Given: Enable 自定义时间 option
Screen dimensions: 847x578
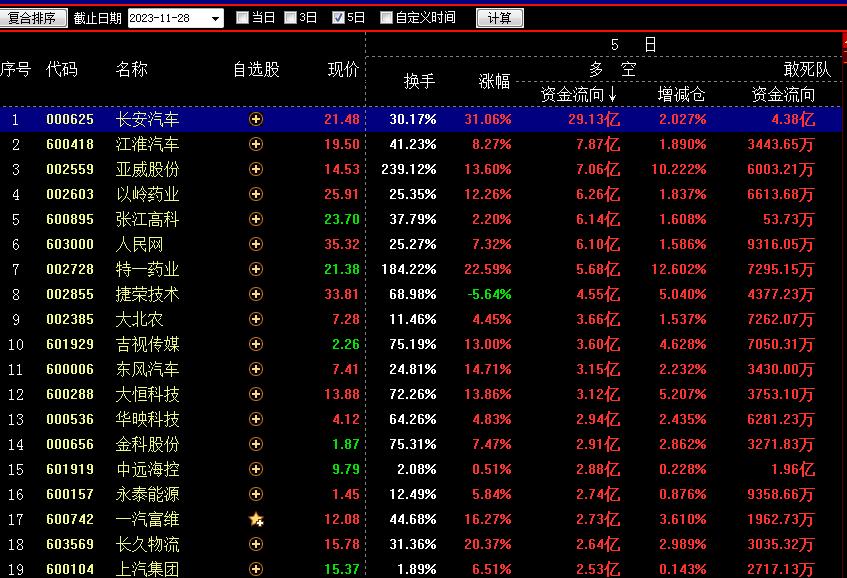Looking at the screenshot, I should point(386,16).
